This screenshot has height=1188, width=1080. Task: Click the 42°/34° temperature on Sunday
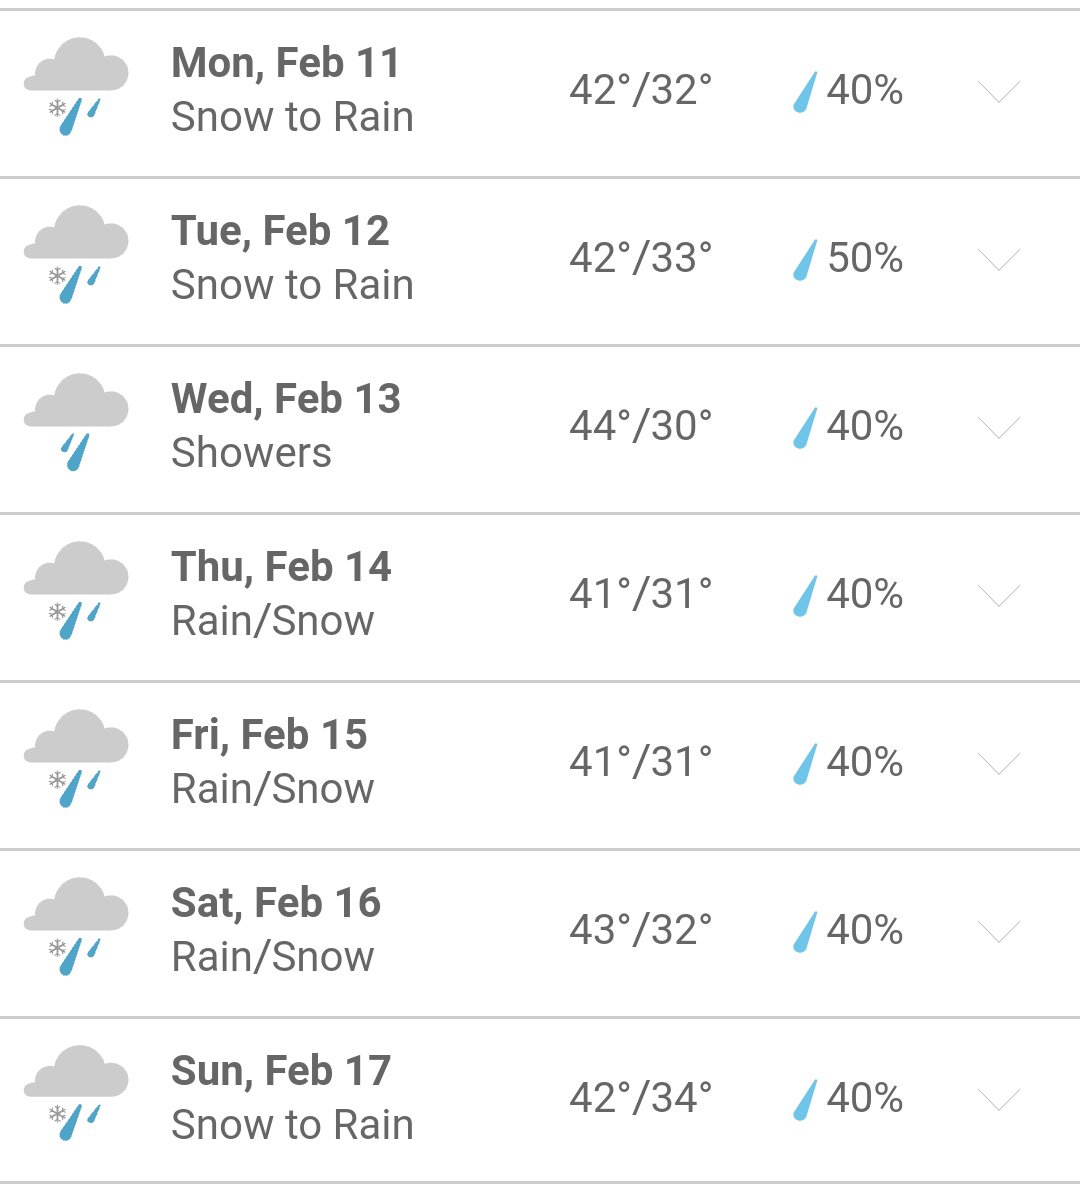(x=640, y=1098)
